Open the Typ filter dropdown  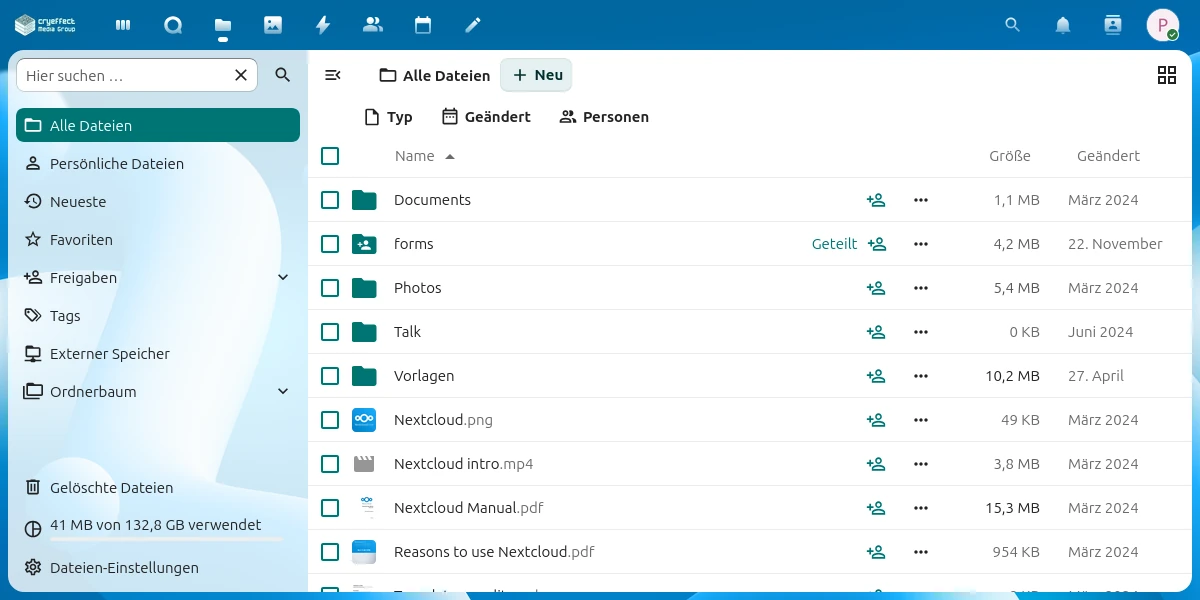388,117
